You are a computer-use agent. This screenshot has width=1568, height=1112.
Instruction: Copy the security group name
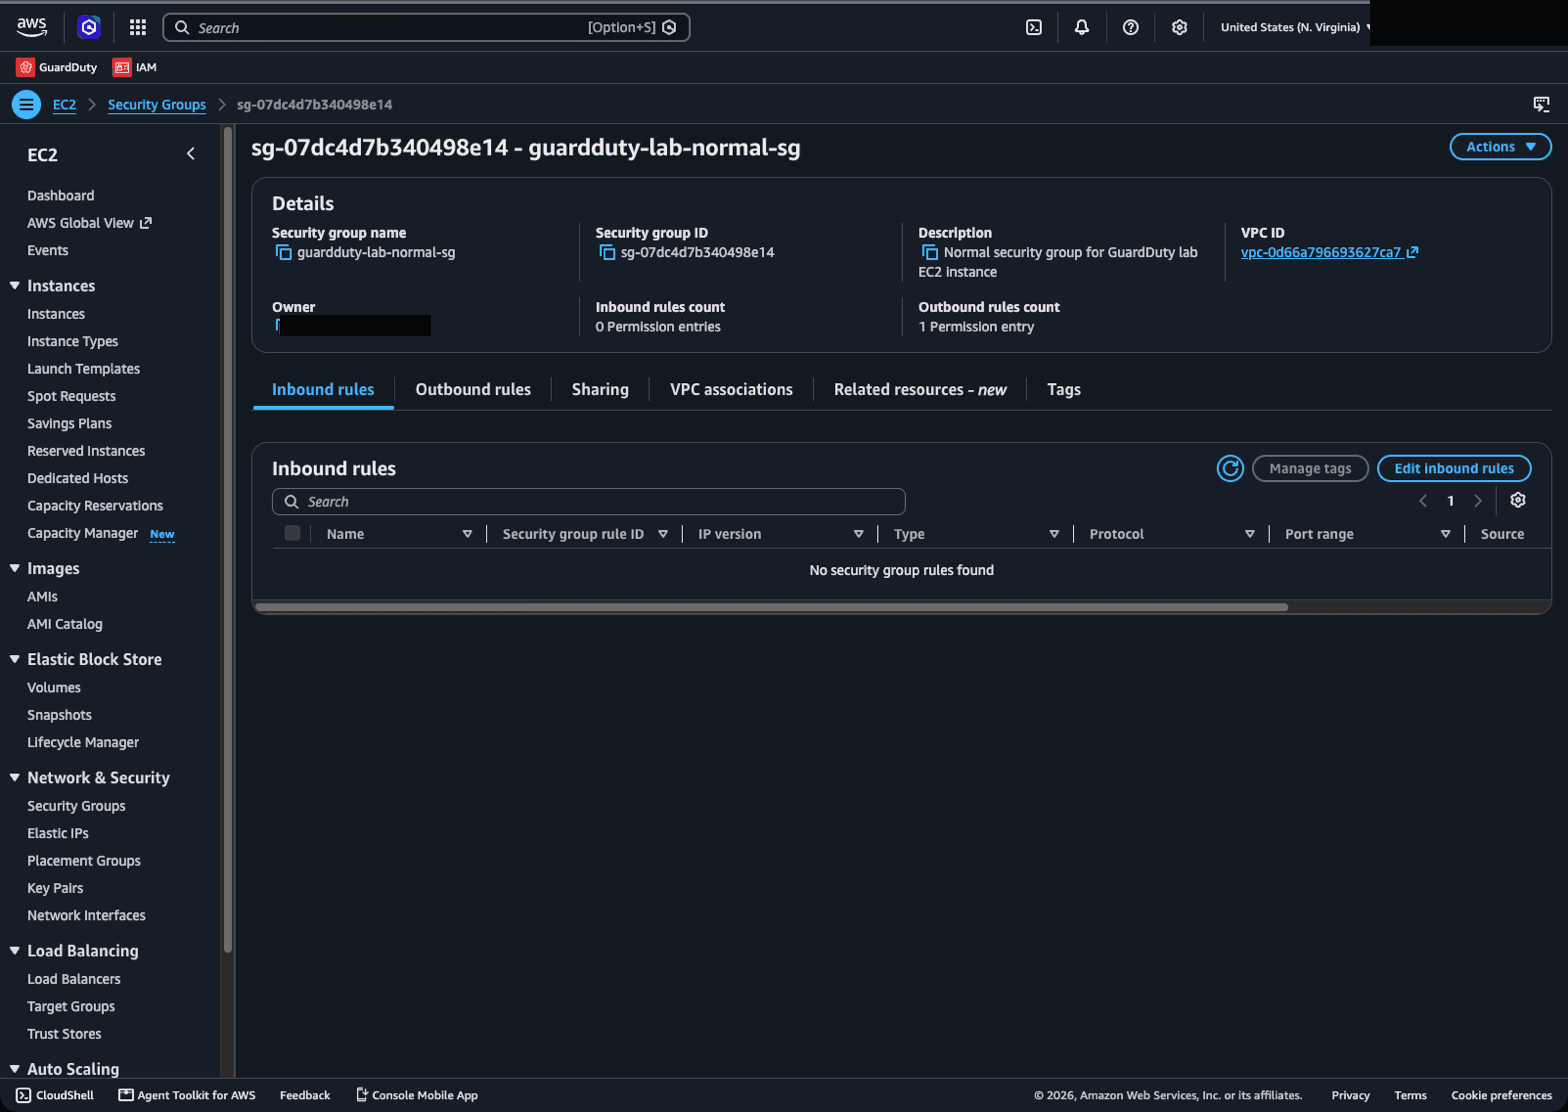tap(284, 252)
